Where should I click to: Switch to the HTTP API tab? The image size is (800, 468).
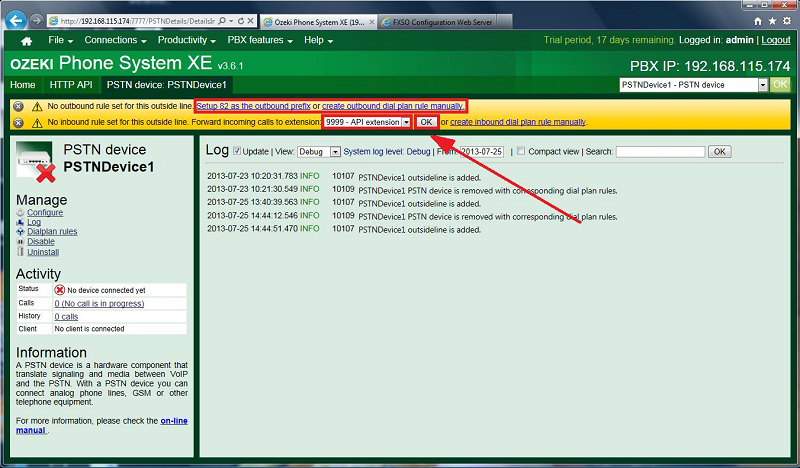pyautogui.click(x=70, y=85)
